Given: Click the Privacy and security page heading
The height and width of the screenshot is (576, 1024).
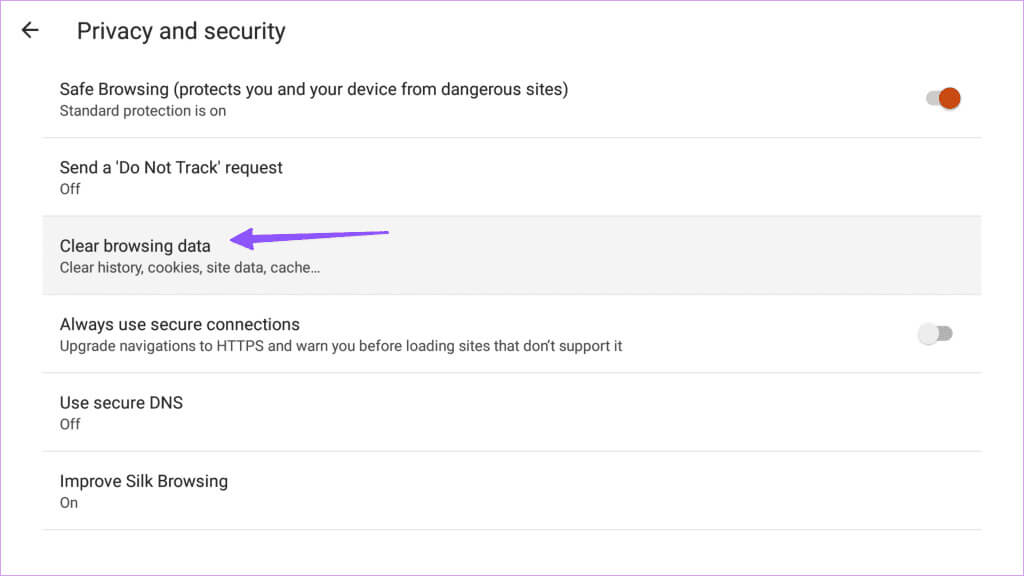Looking at the screenshot, I should [181, 31].
